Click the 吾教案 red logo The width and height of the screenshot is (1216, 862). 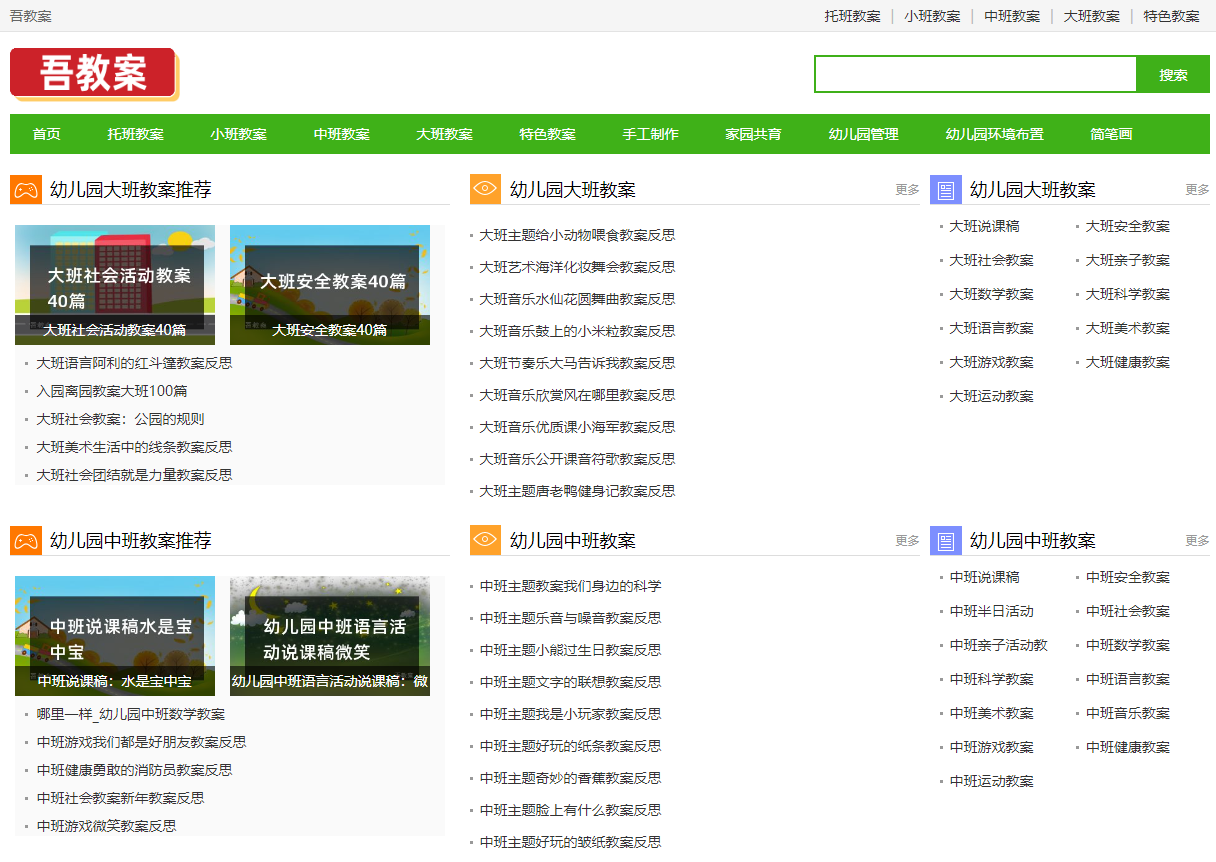coord(94,74)
